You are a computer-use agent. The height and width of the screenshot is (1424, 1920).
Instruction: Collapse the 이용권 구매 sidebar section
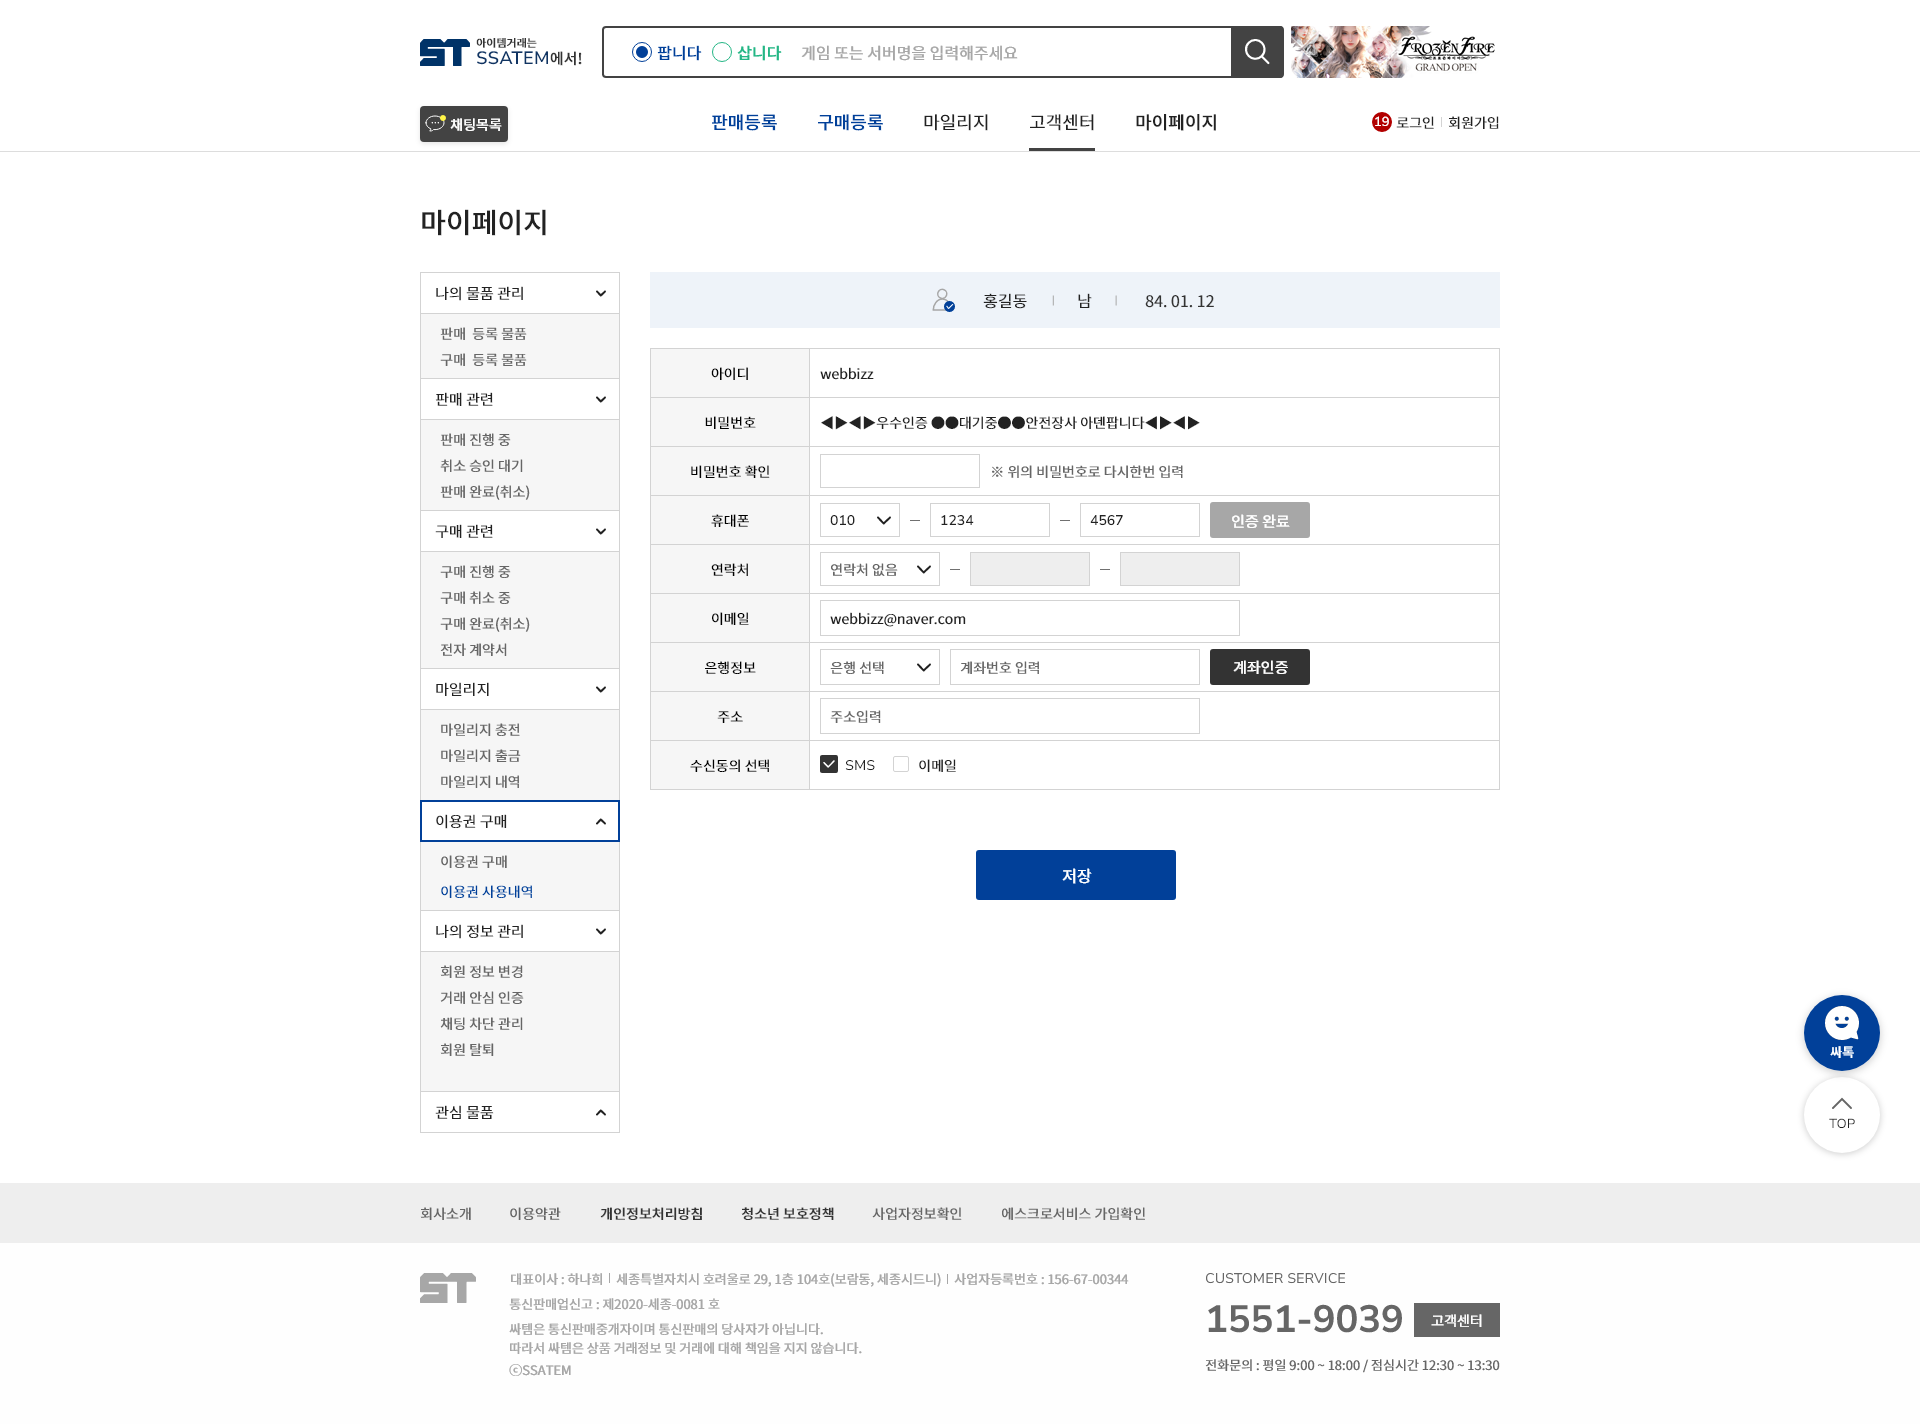tap(520, 821)
